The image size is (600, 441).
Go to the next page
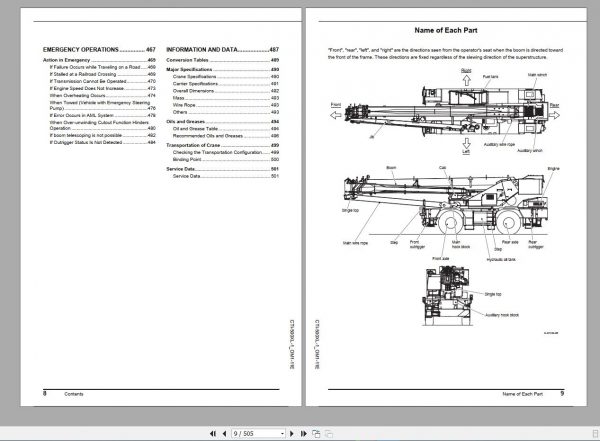coord(292,433)
